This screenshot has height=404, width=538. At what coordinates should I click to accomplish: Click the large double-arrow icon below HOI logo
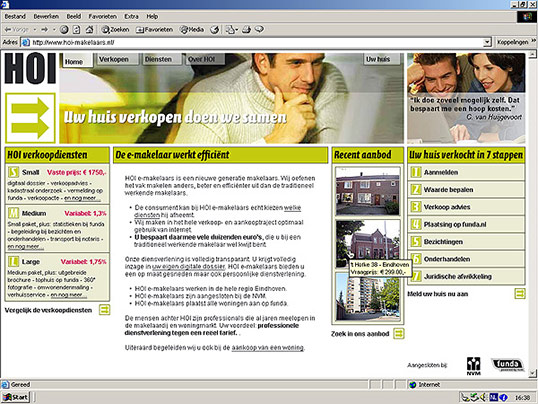30,118
